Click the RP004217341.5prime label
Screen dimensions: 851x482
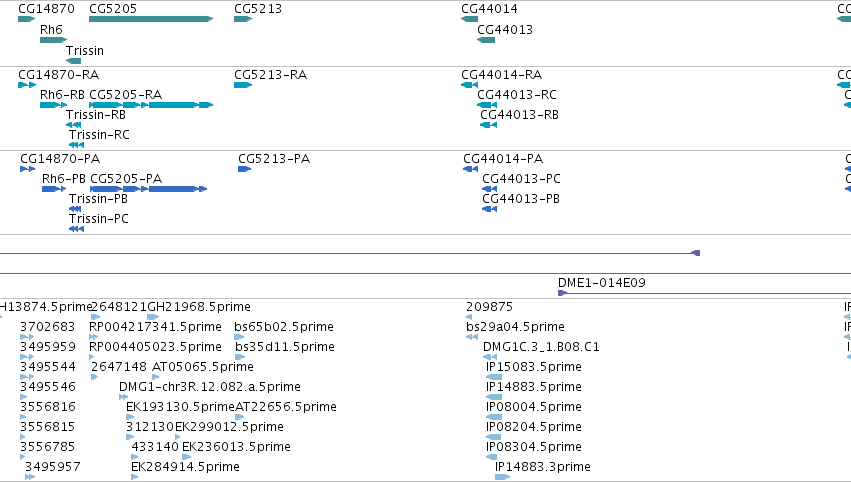[x=155, y=327]
